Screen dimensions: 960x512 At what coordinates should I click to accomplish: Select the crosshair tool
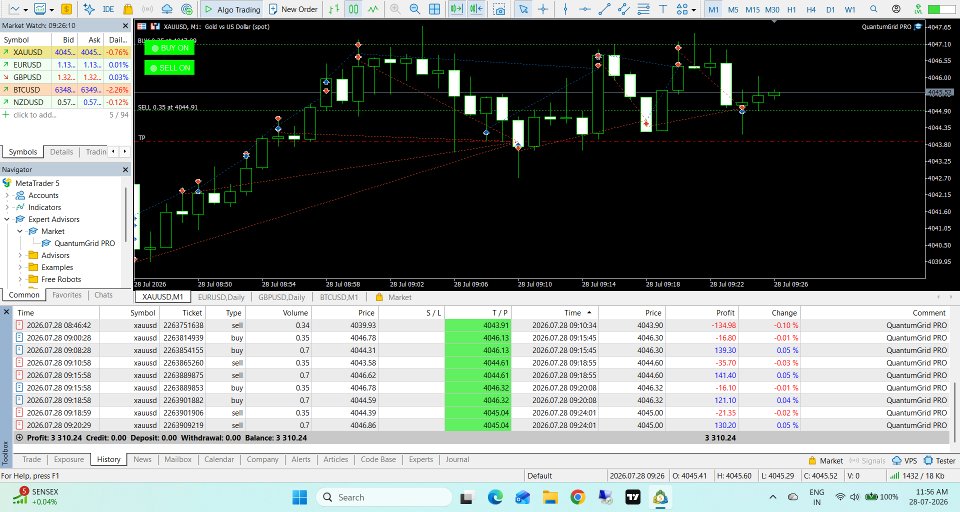coord(542,9)
